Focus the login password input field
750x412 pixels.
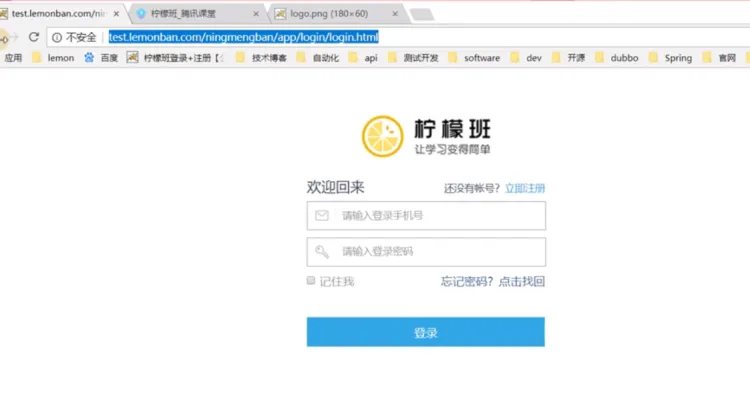tap(426, 252)
